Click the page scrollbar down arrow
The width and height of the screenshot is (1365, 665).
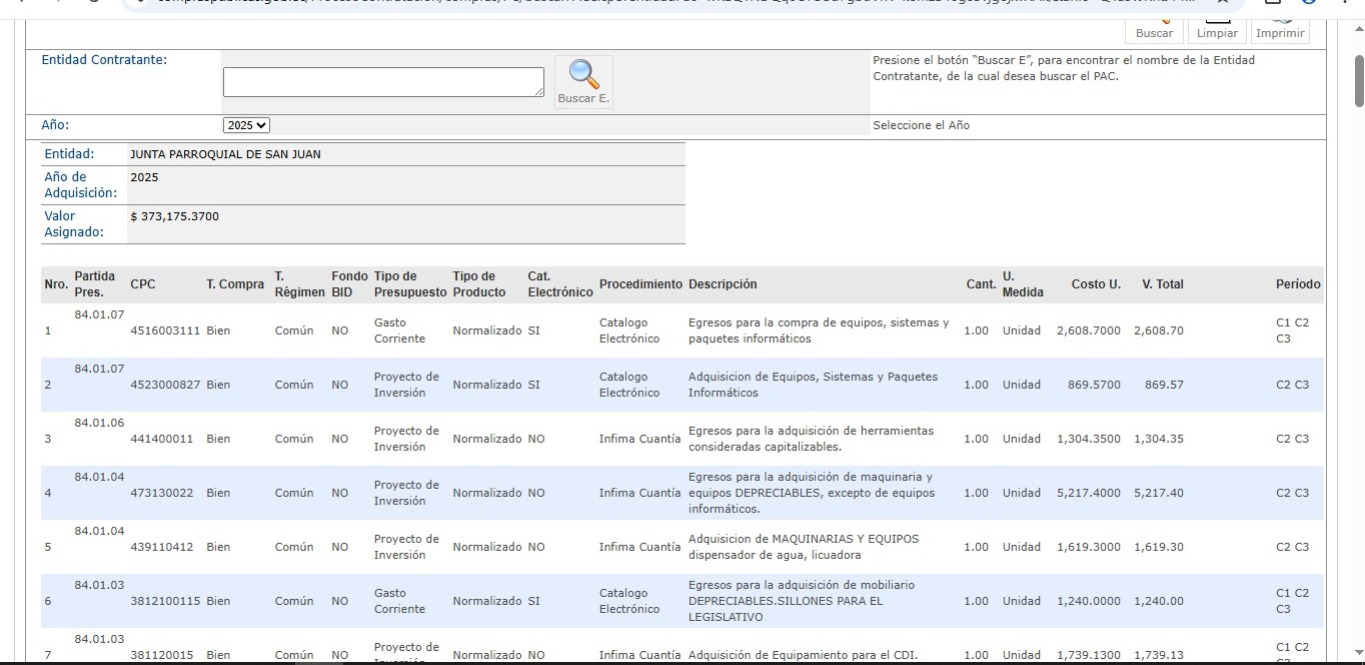coord(1357,654)
